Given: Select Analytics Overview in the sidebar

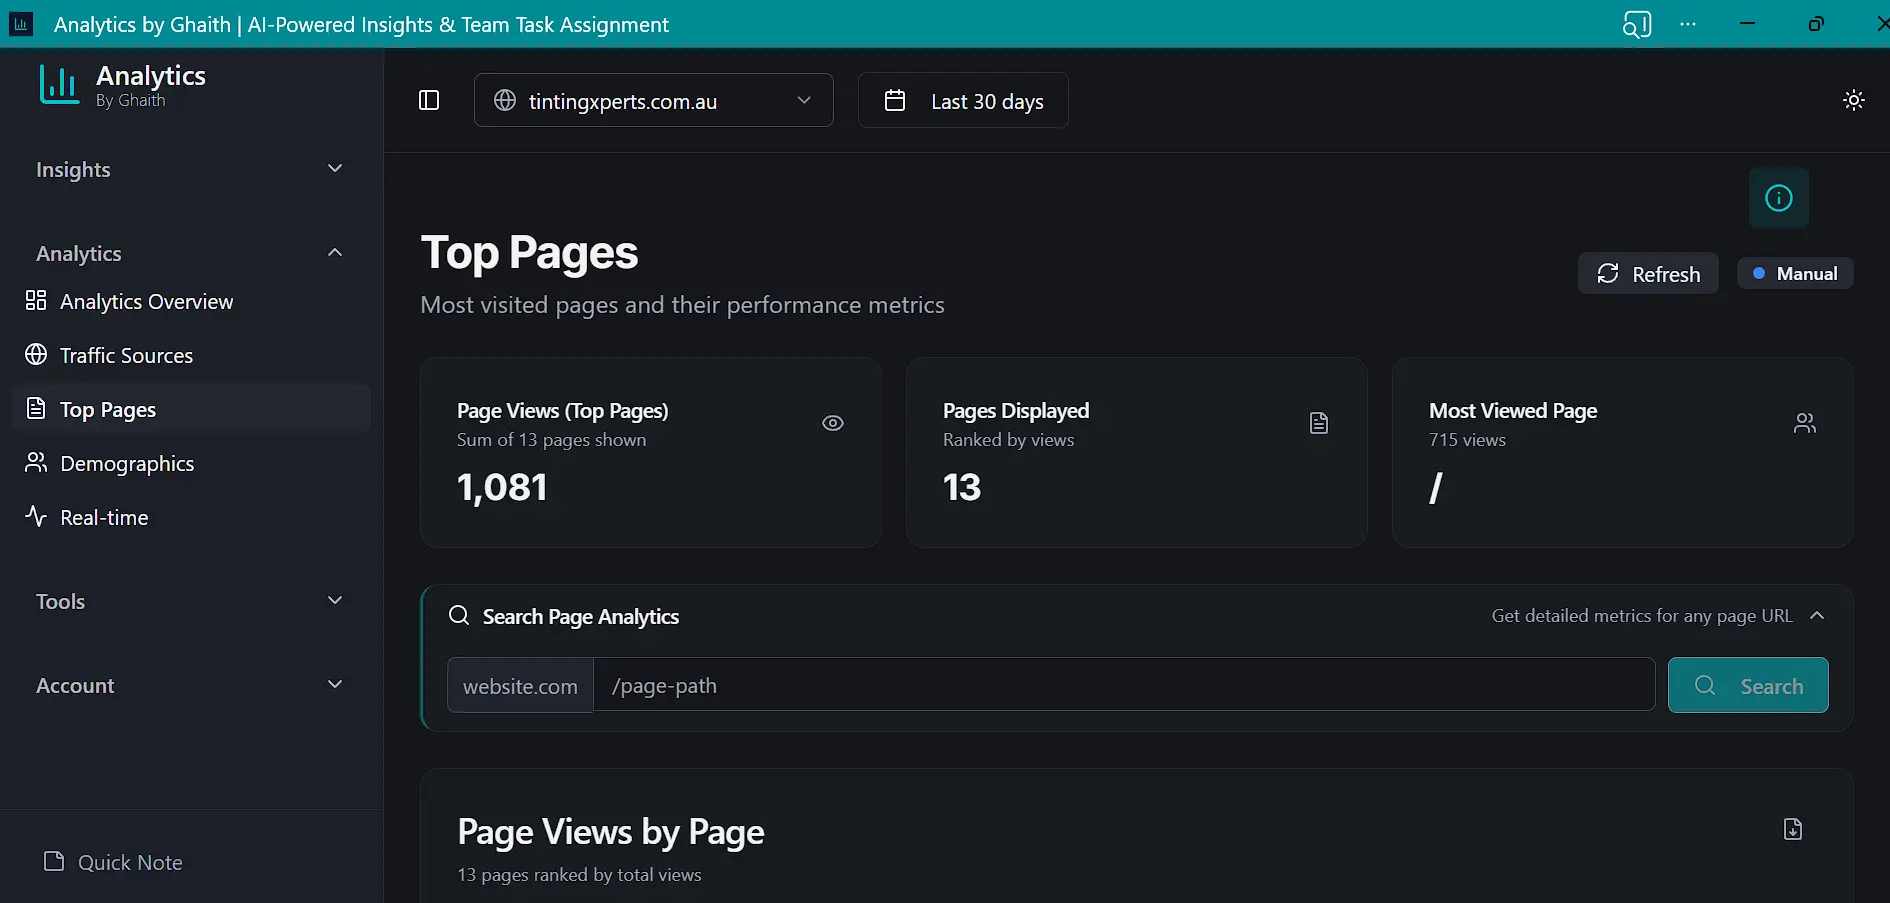Looking at the screenshot, I should pyautogui.click(x=145, y=301).
